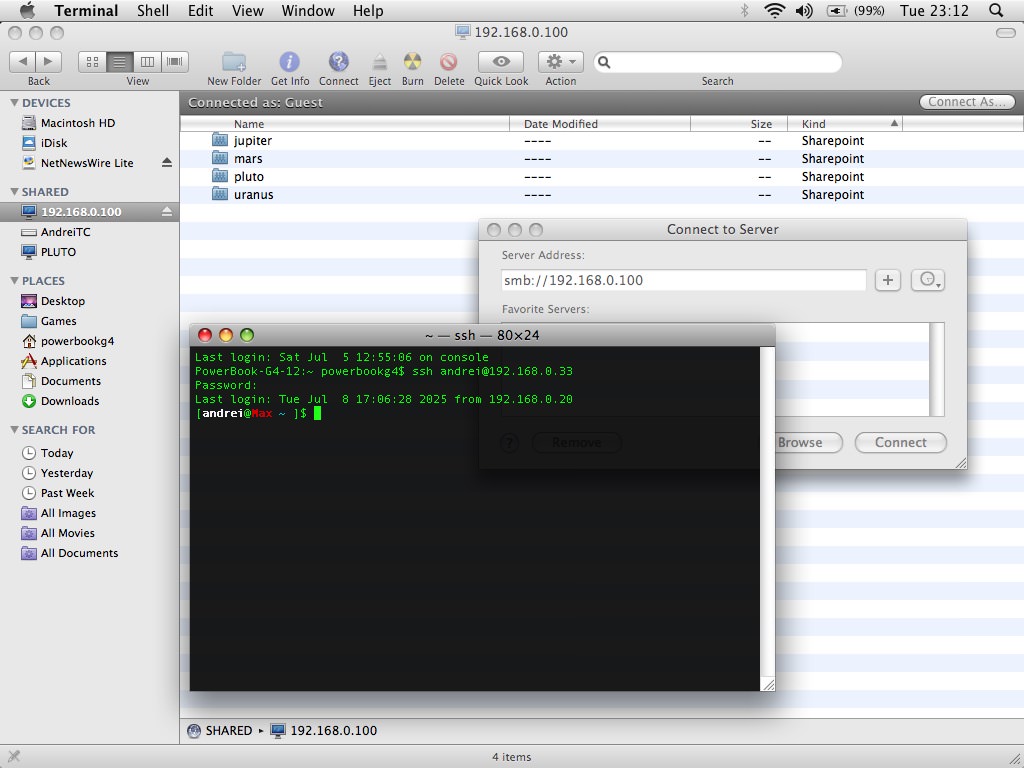The image size is (1024, 768).
Task: Sort by the Size column header
Action: click(x=739, y=123)
